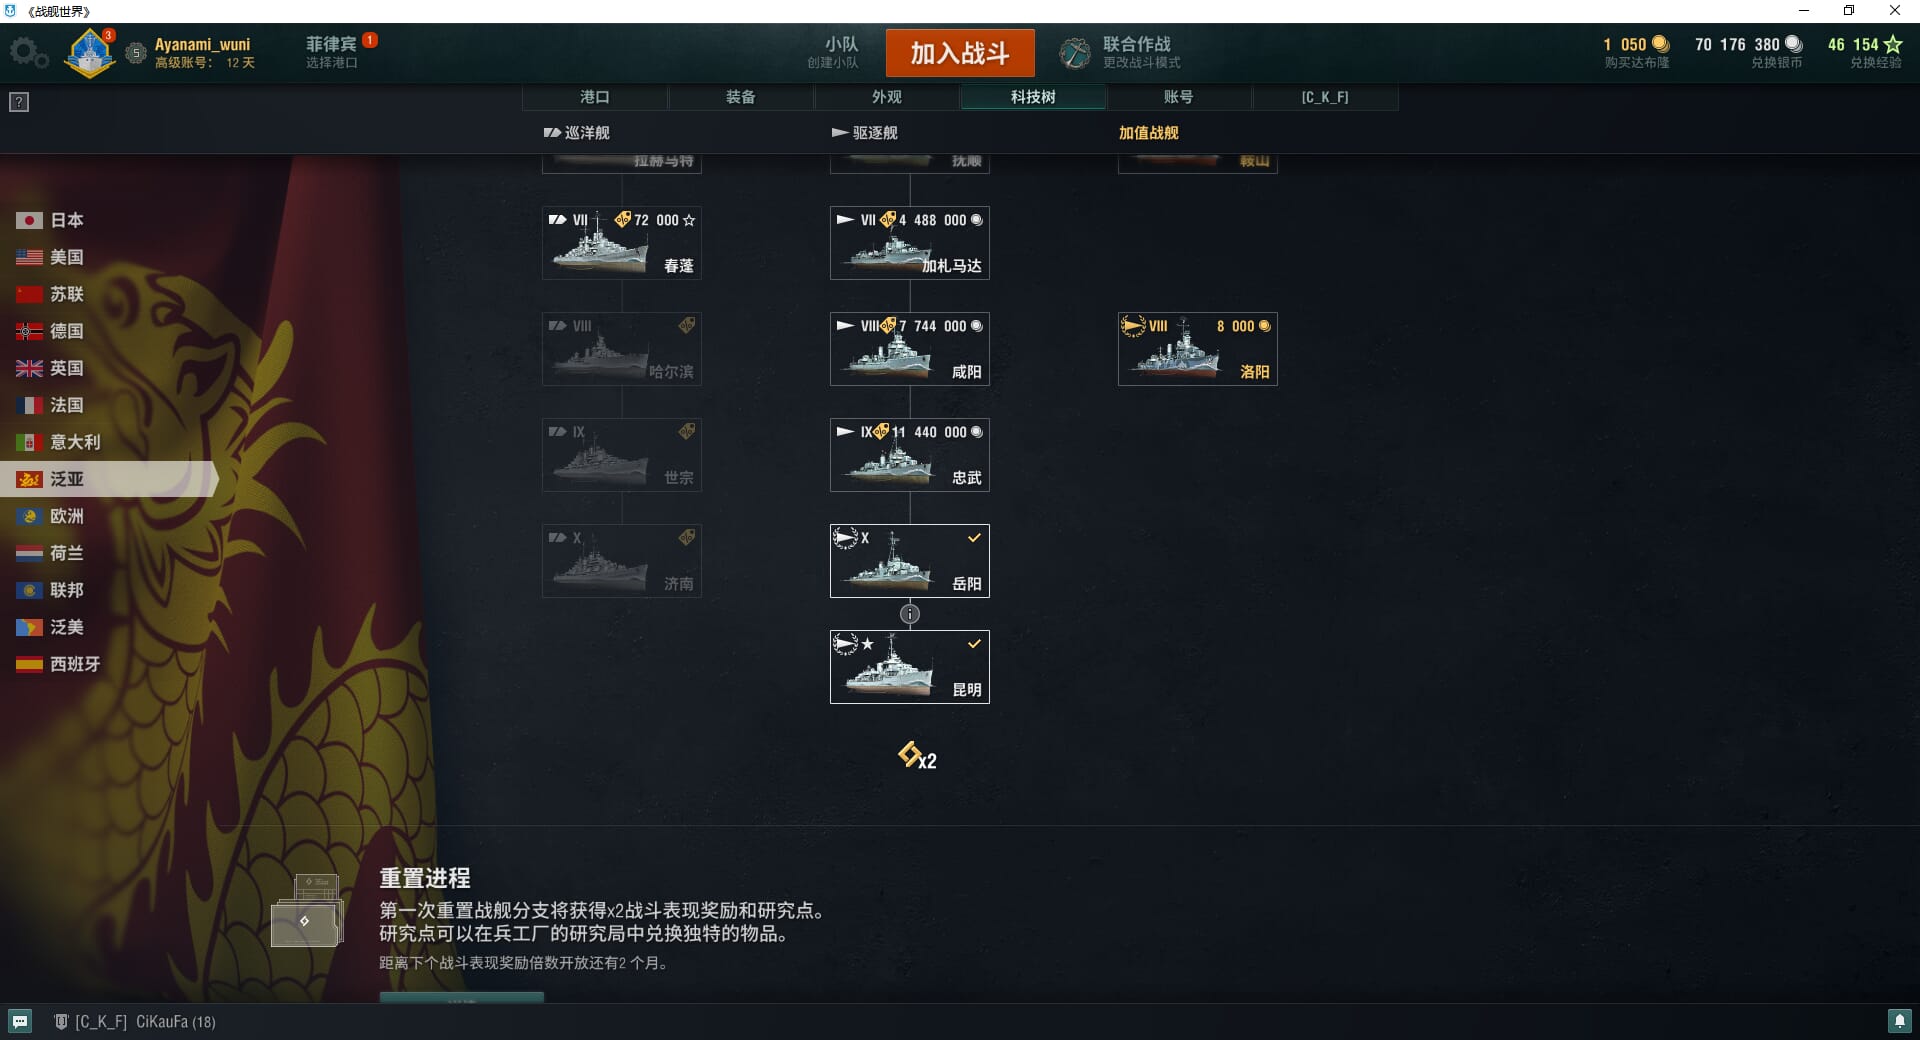Select the 泛亚 nation in the sidebar

point(106,479)
